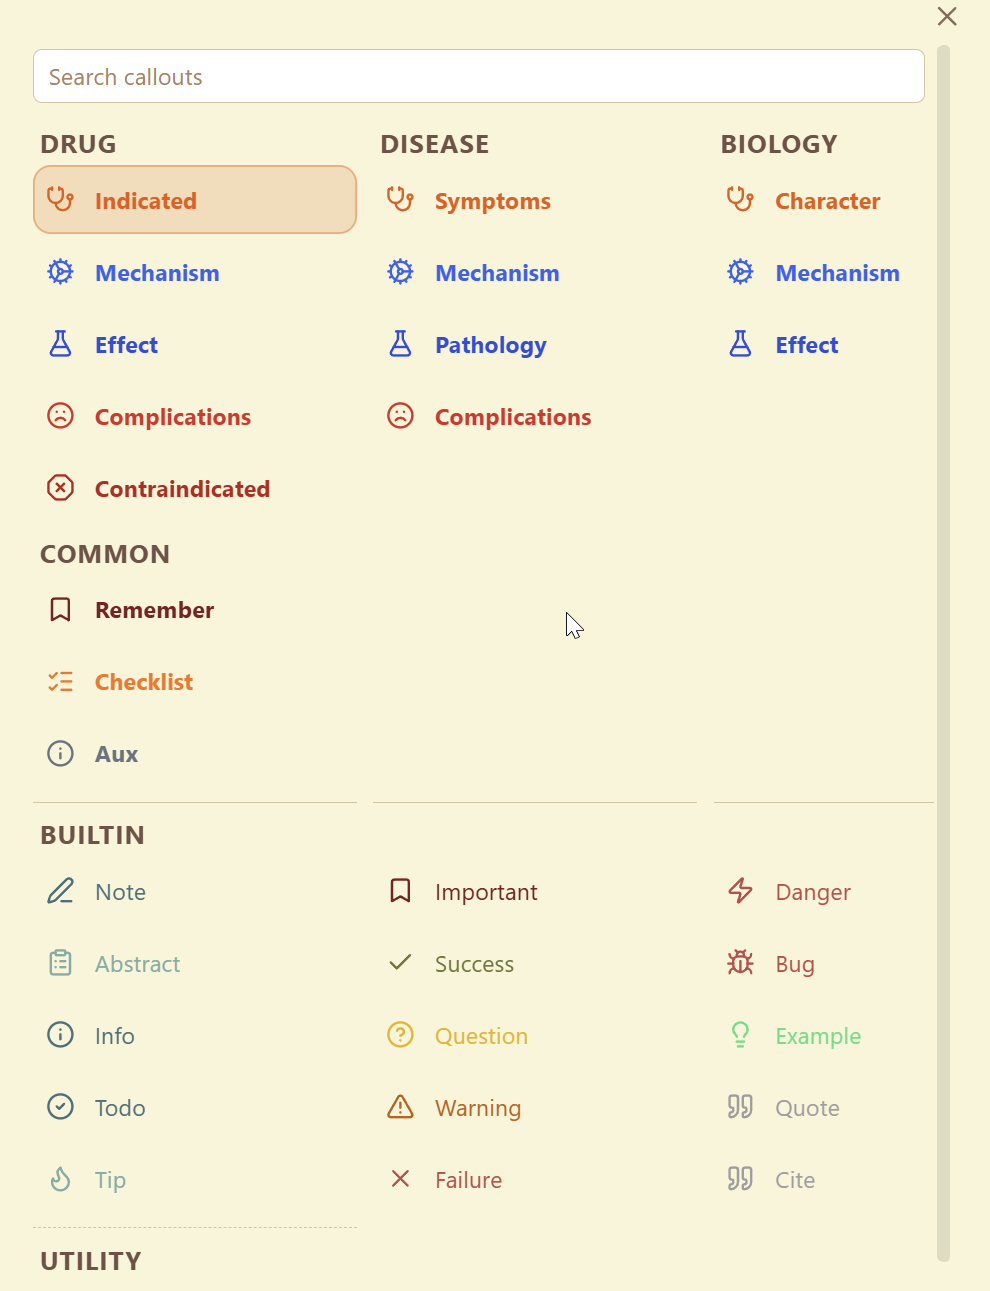Pick the Success builtin callout
The height and width of the screenshot is (1291, 990).
coord(474,963)
